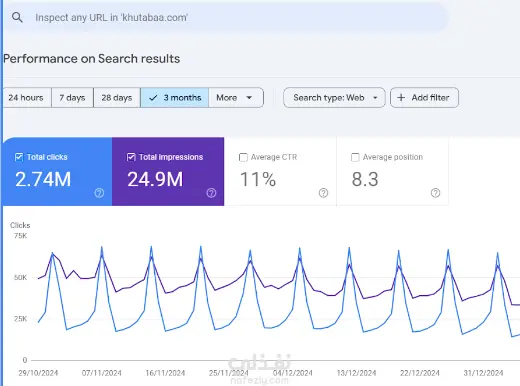520x386 pixels.
Task: Click the Add filter button
Action: (424, 98)
